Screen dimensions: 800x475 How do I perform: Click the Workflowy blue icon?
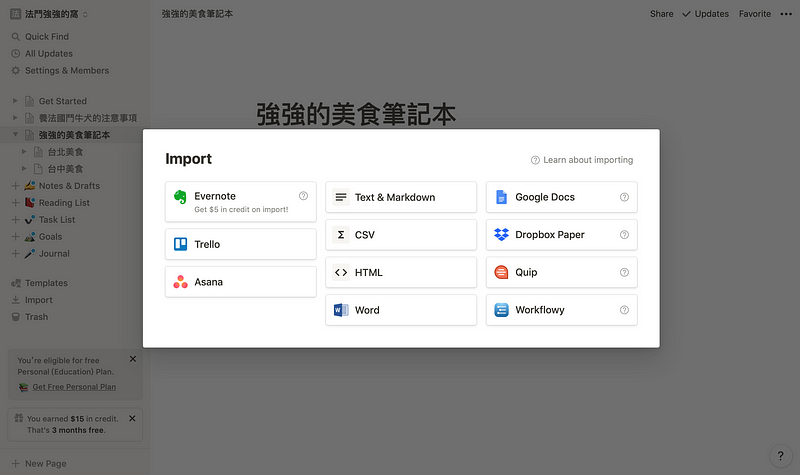[x=502, y=310]
